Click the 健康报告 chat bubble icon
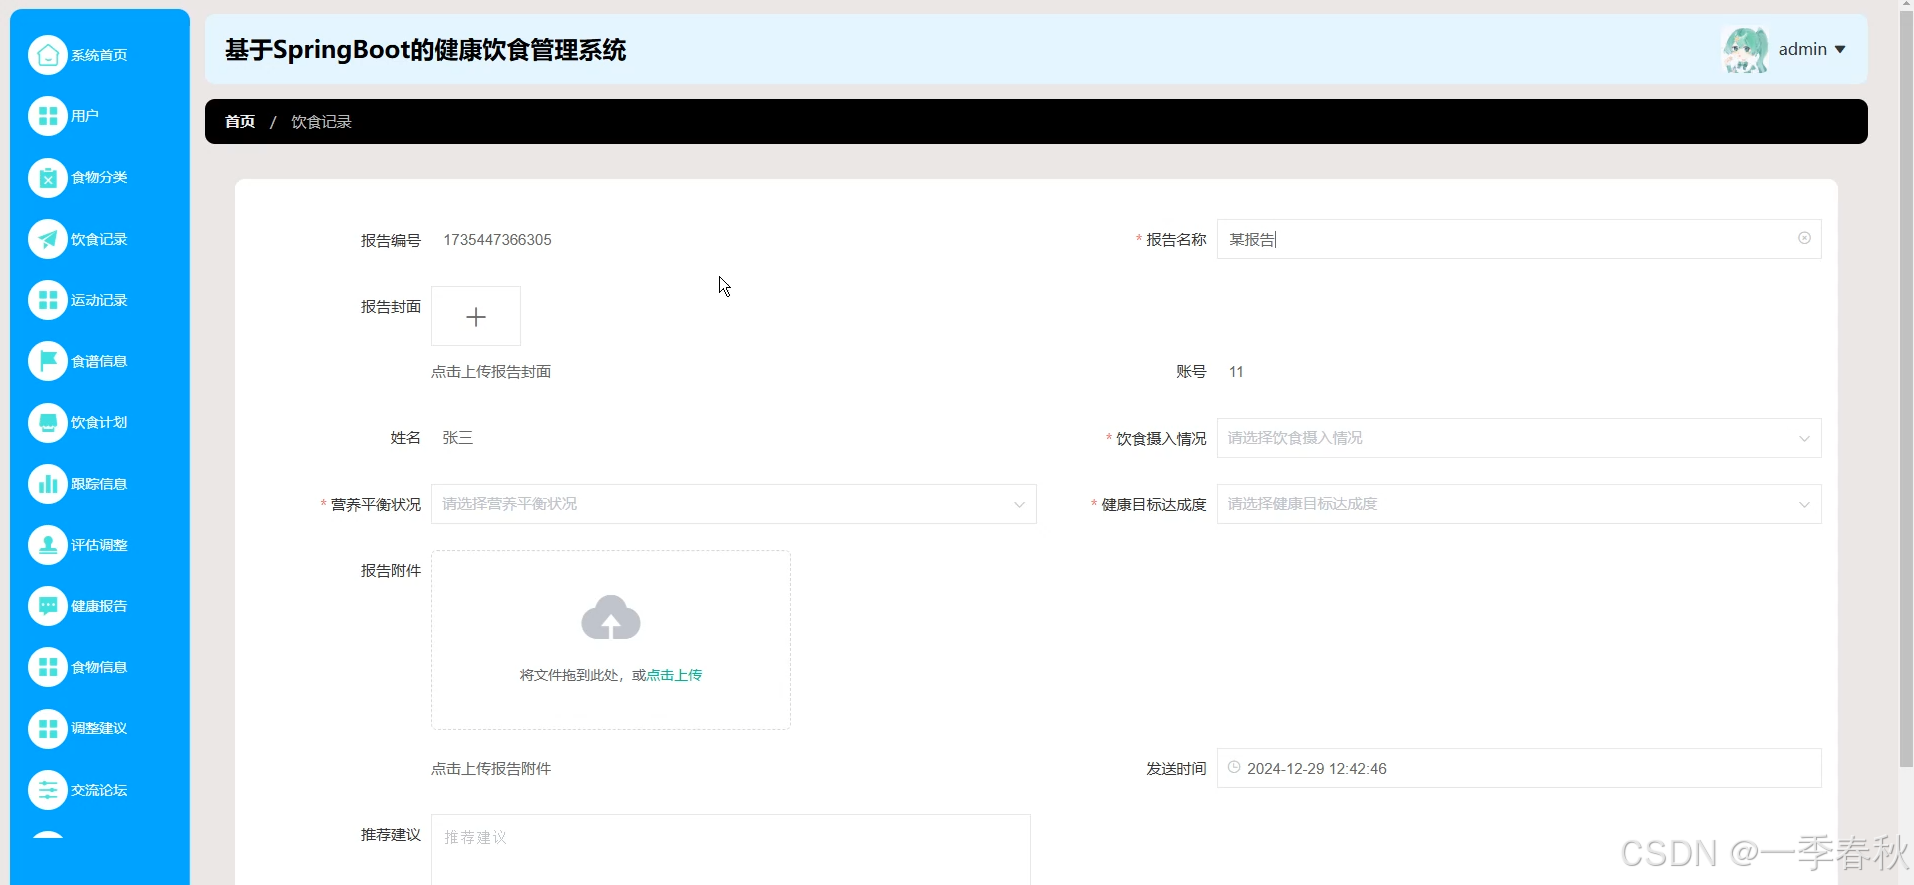This screenshot has width=1914, height=885. (48, 606)
